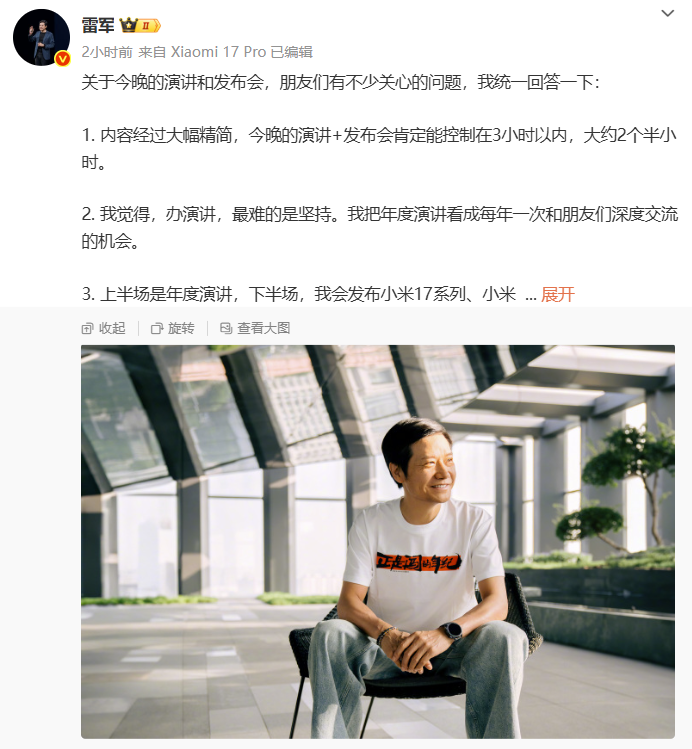The height and width of the screenshot is (749, 692).
Task: Rotate the photo with 旋转
Action: pos(181,328)
